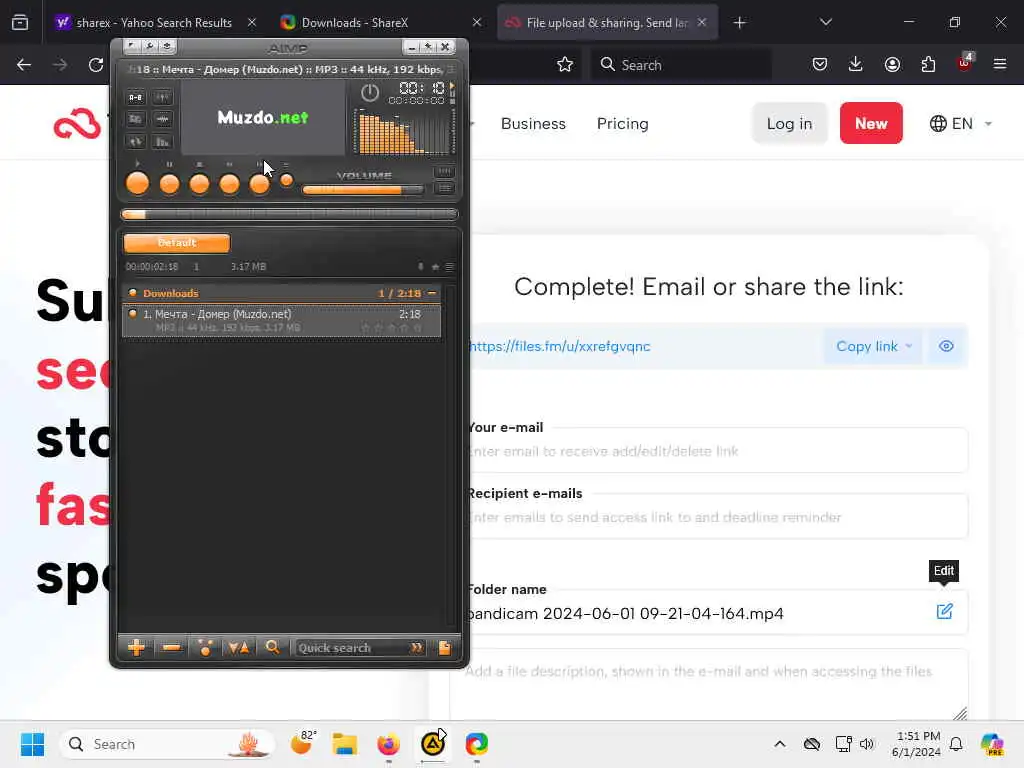Open the AIMP equalizer button
This screenshot has width=1024, height=768.
tap(162, 97)
